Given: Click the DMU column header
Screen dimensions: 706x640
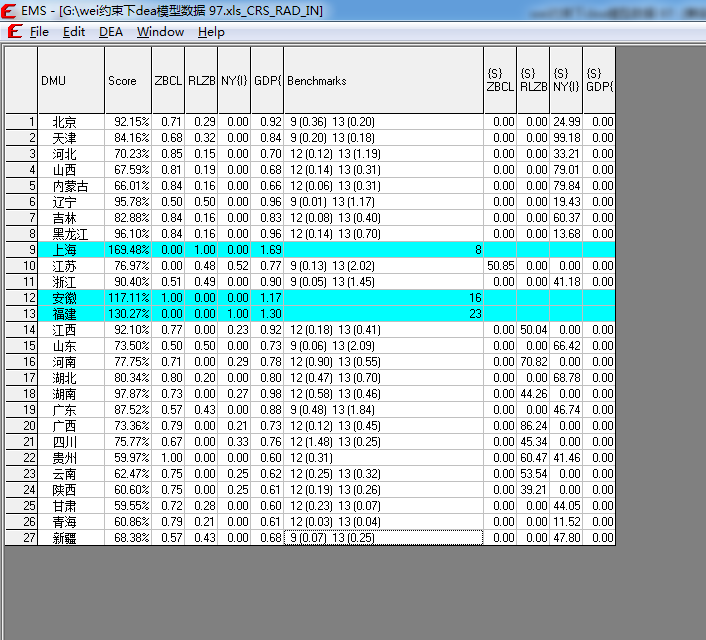Looking at the screenshot, I should coord(71,81).
